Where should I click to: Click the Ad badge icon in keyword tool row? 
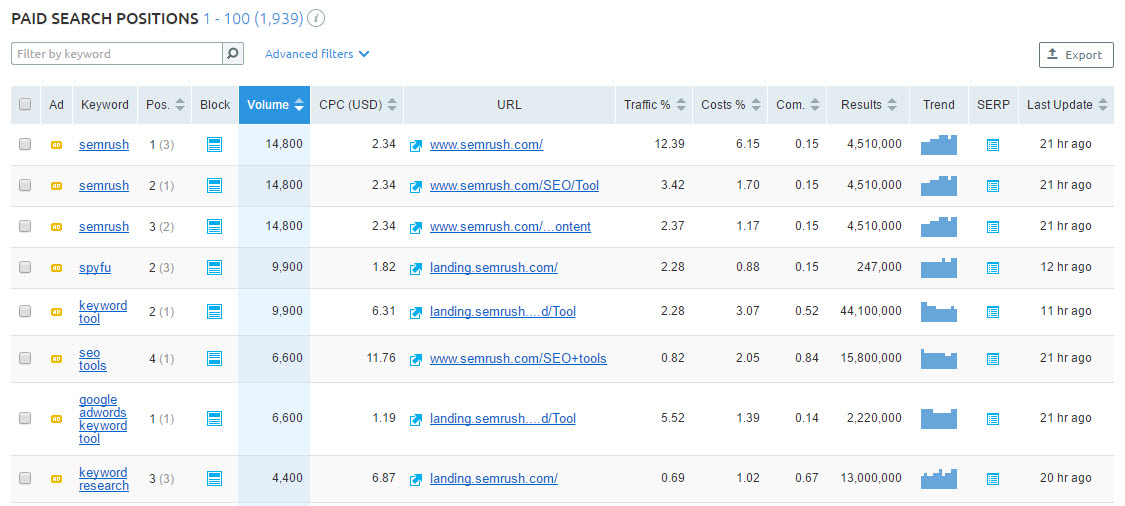pyautogui.click(x=56, y=312)
